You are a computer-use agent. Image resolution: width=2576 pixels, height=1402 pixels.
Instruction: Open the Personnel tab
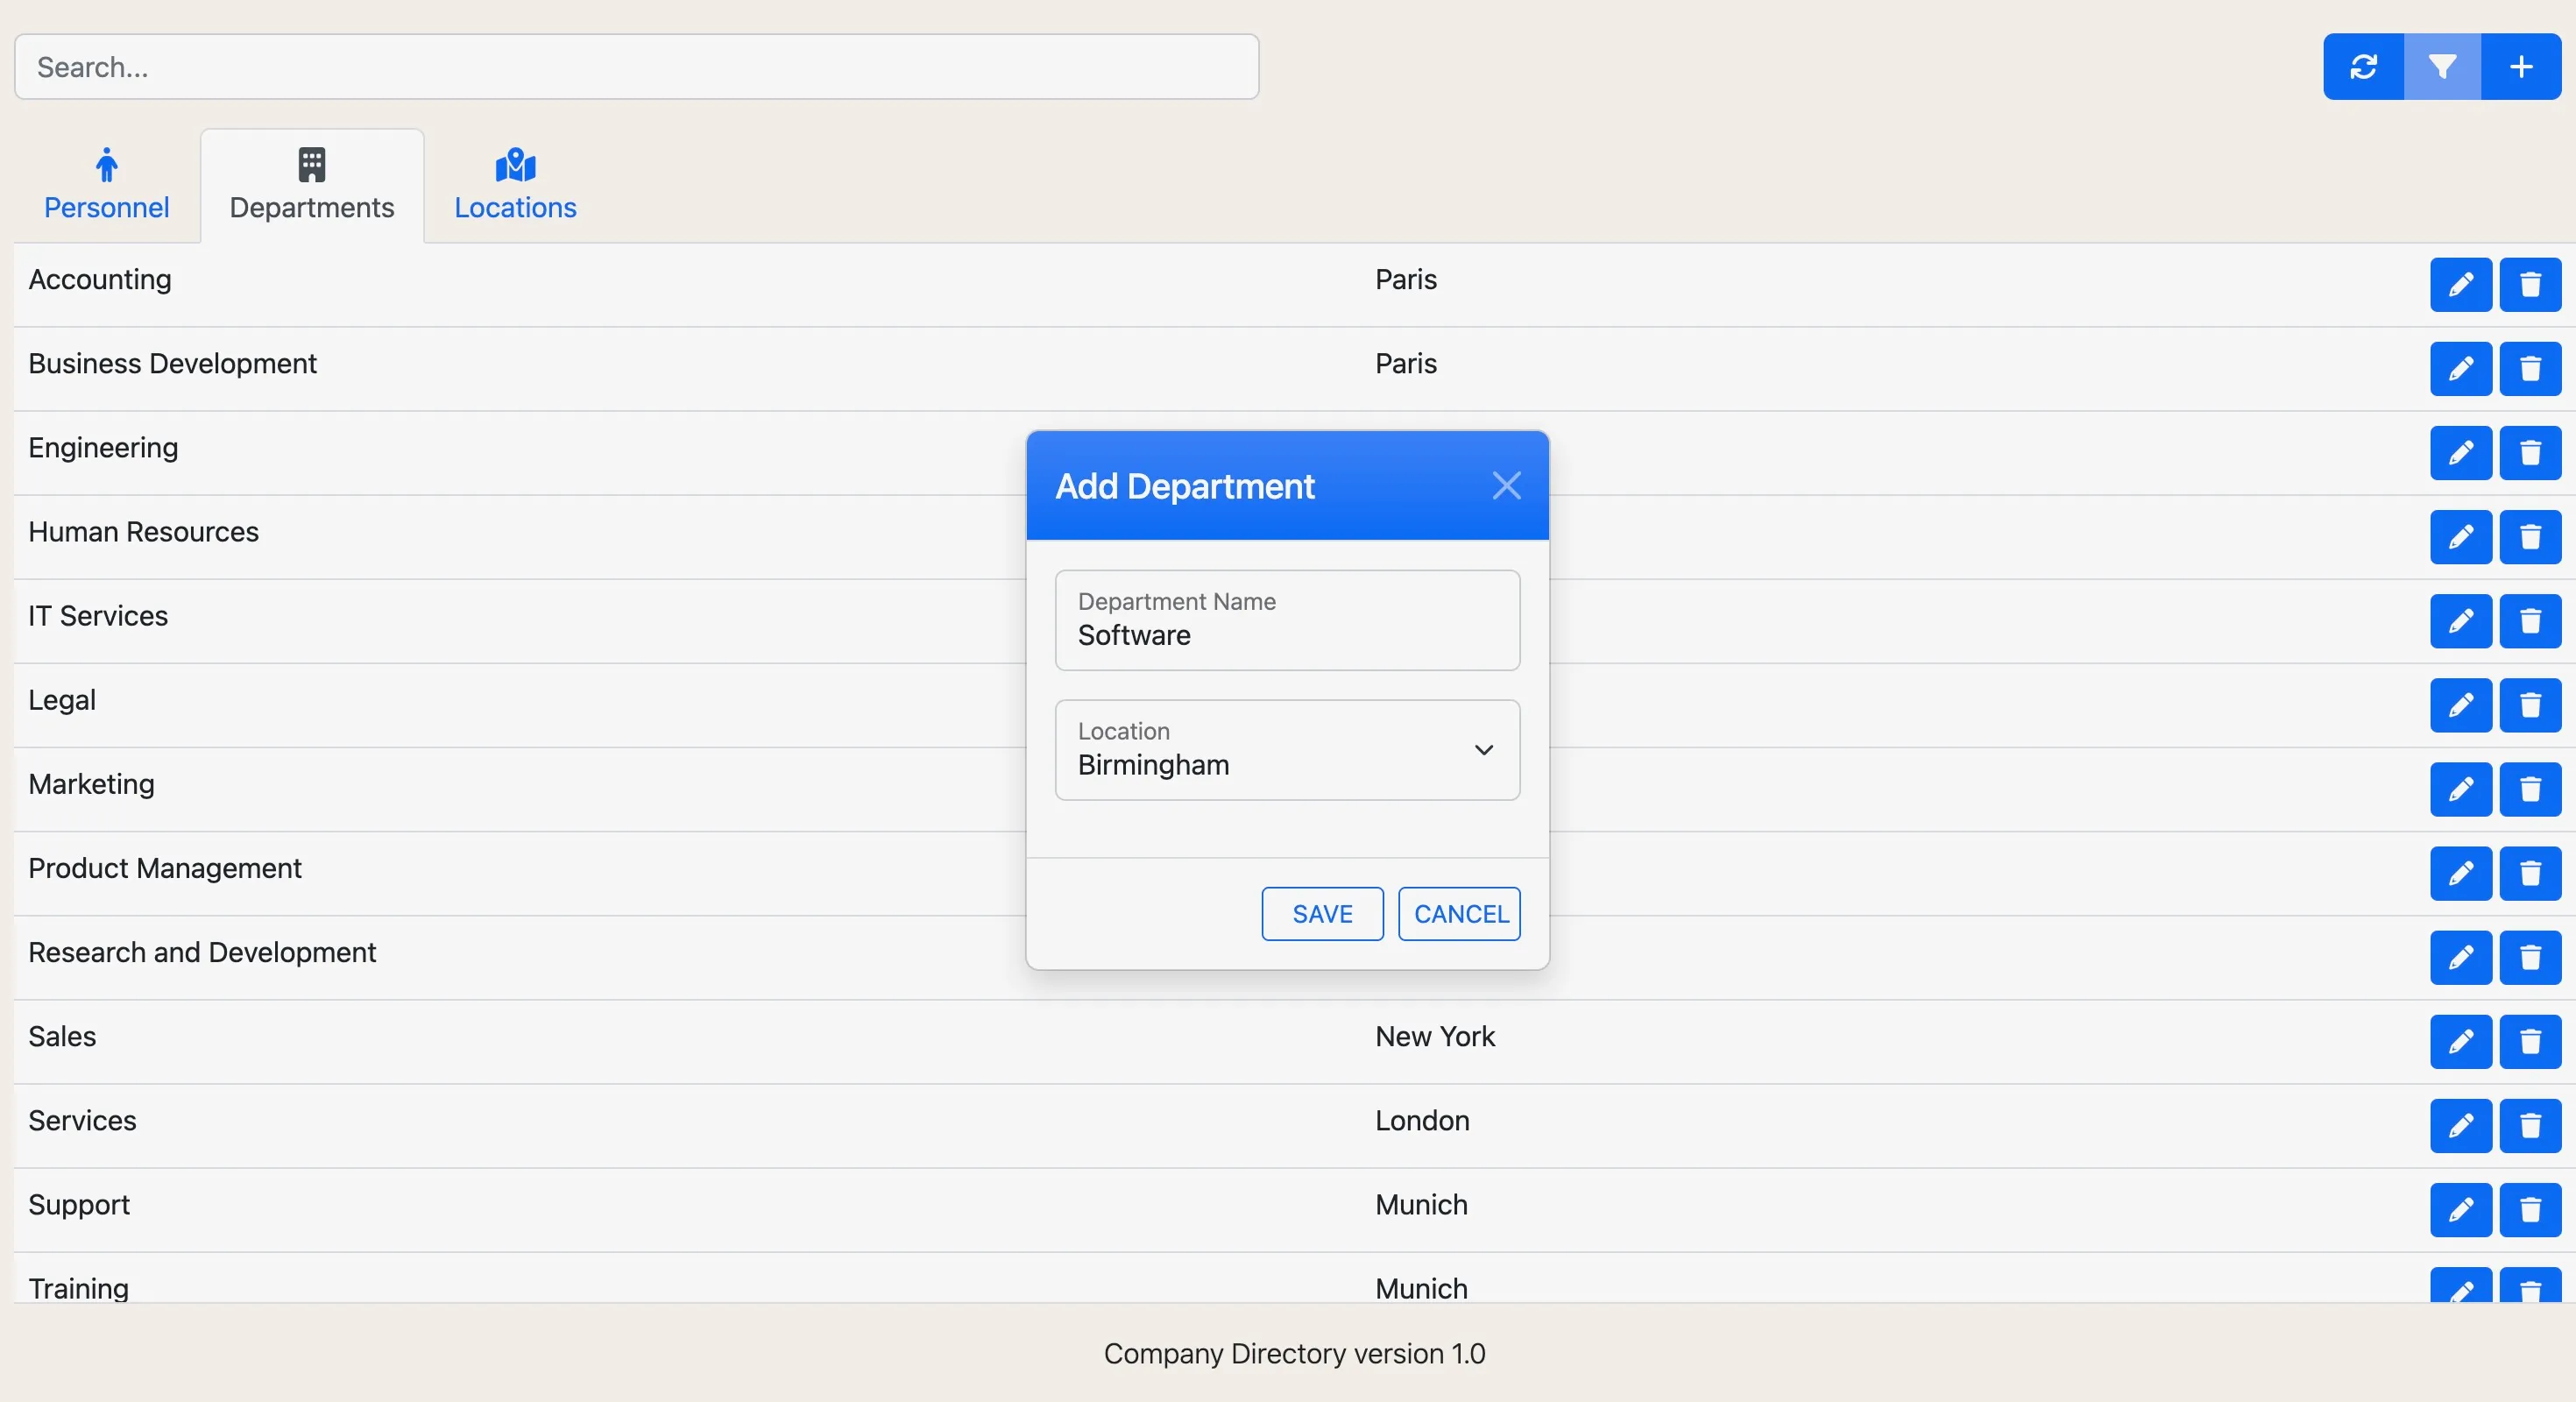pyautogui.click(x=106, y=185)
